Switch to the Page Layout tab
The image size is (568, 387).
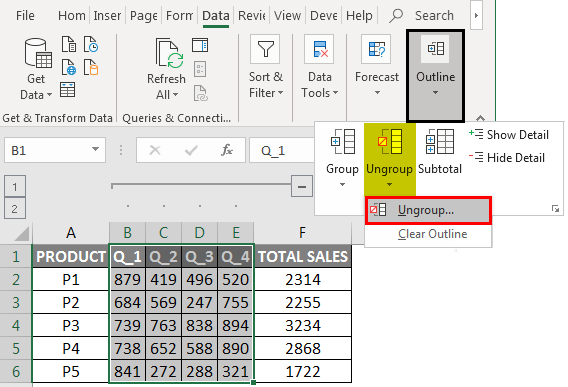pos(143,16)
